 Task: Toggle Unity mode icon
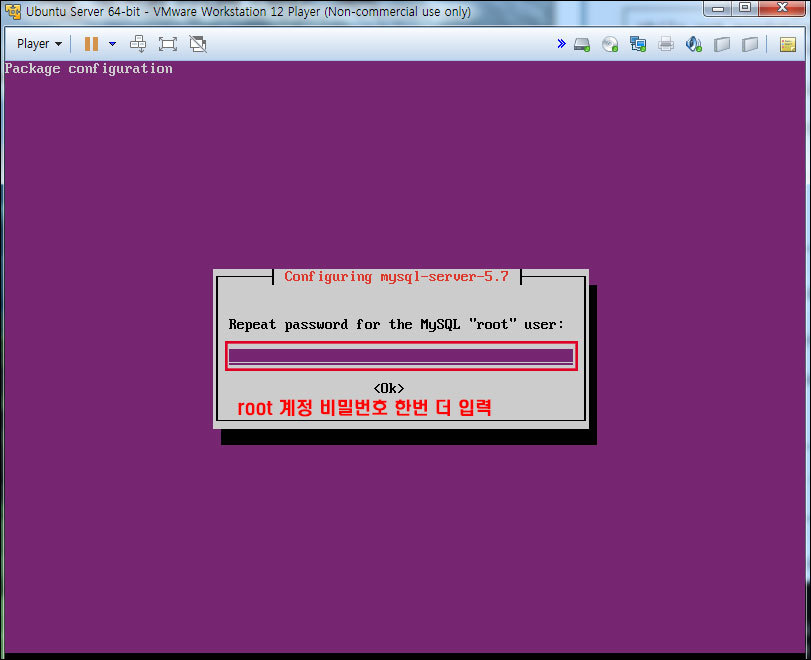[x=198, y=44]
